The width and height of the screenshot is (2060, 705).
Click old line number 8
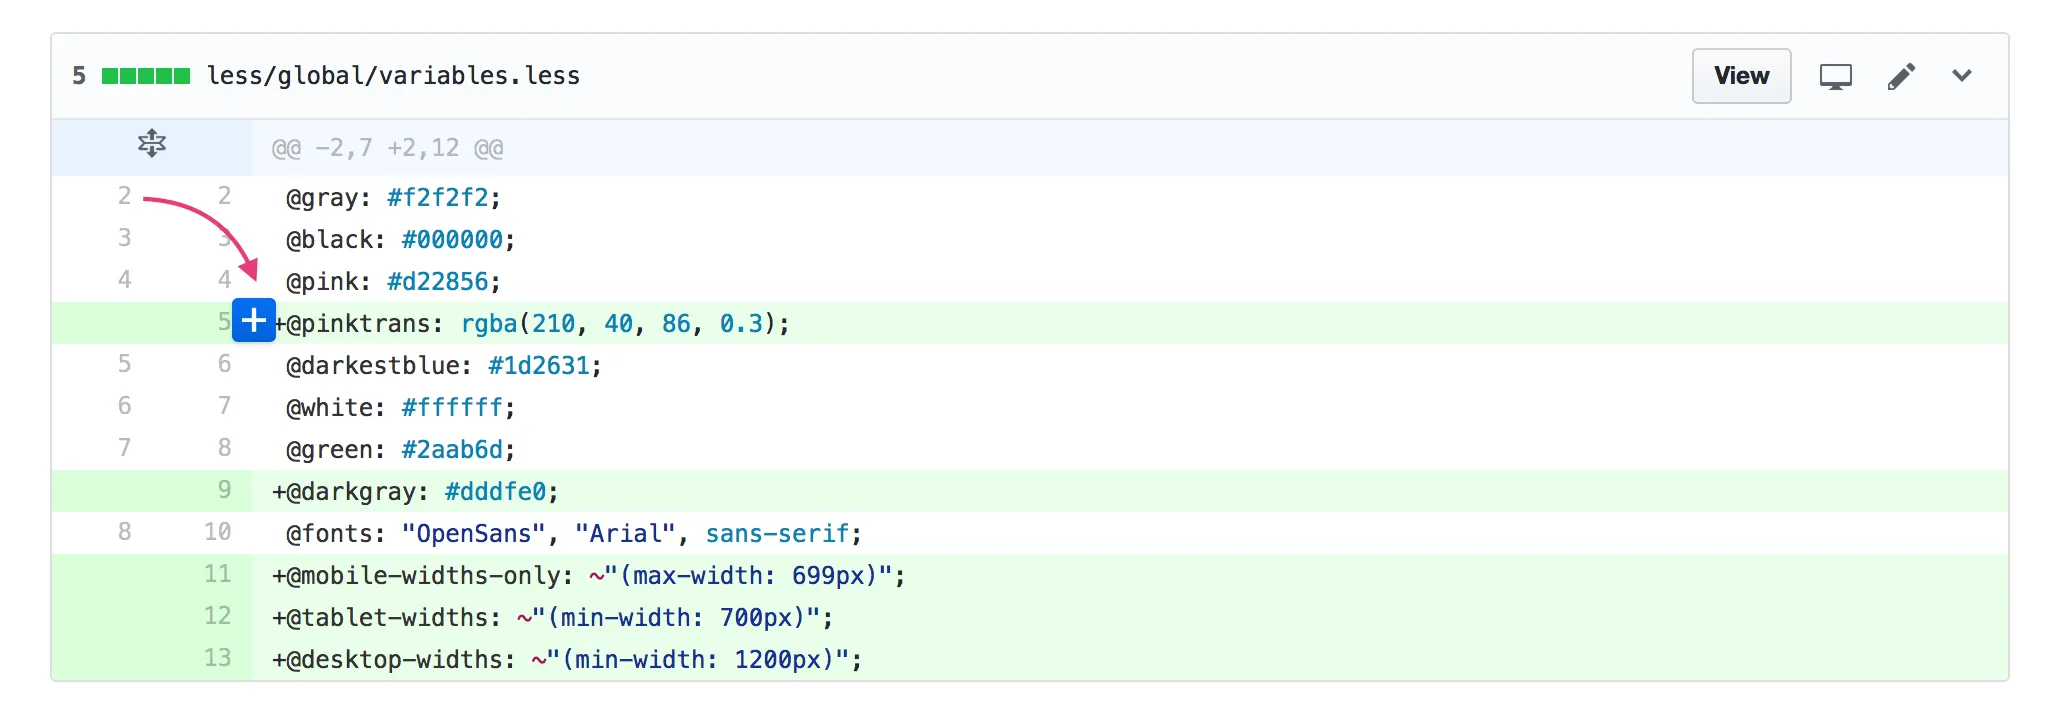[124, 532]
